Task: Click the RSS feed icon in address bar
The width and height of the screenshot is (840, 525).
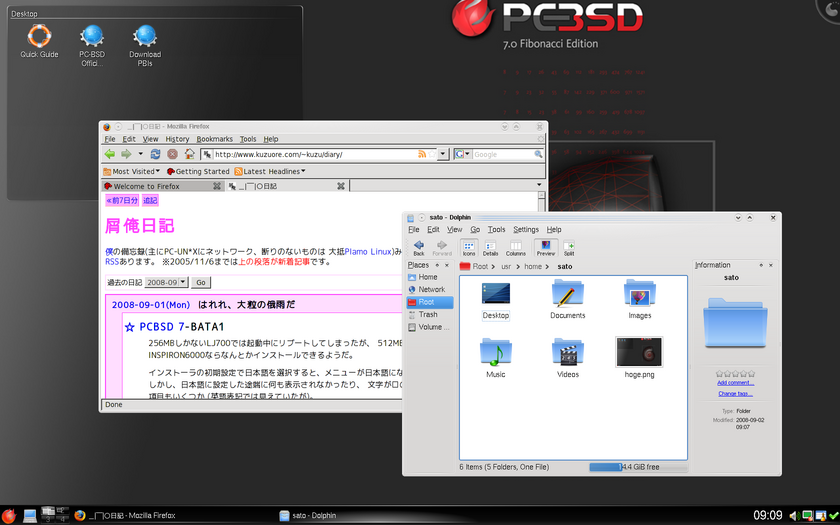Action: (x=422, y=154)
